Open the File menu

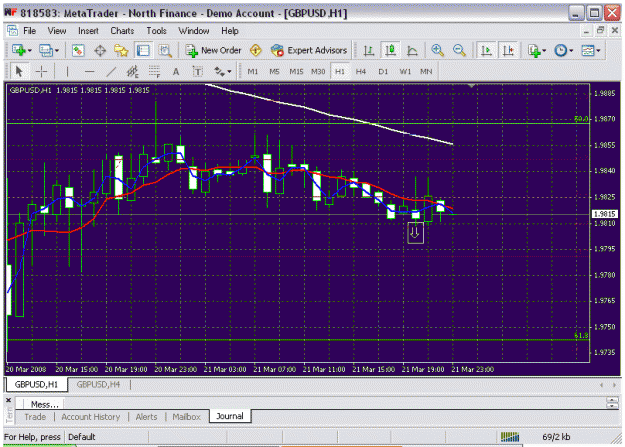pyautogui.click(x=29, y=31)
